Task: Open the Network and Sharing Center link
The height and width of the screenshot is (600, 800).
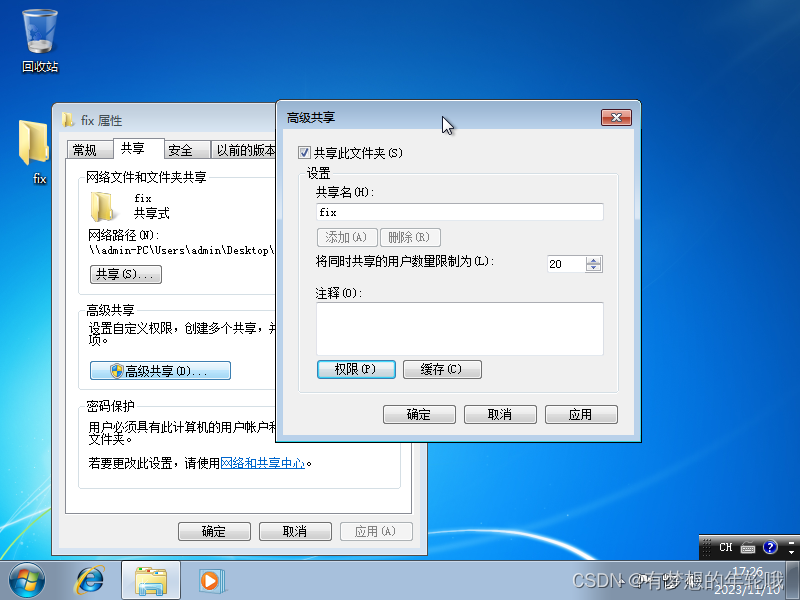Action: (x=262, y=463)
